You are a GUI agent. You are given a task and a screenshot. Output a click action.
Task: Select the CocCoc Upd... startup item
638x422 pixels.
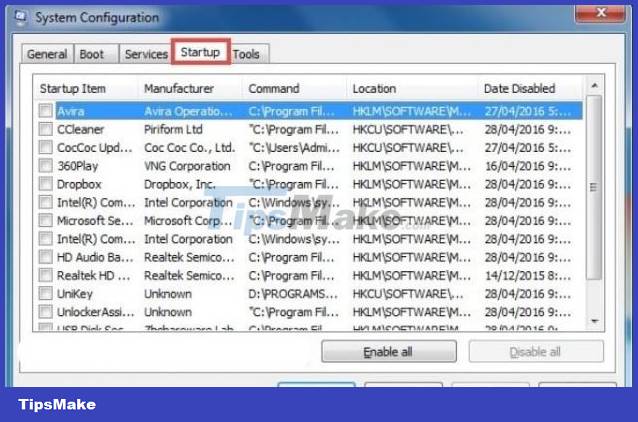tap(95, 148)
